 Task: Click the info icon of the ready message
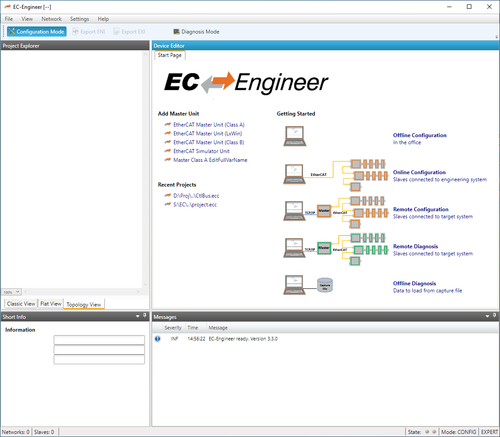click(x=158, y=339)
